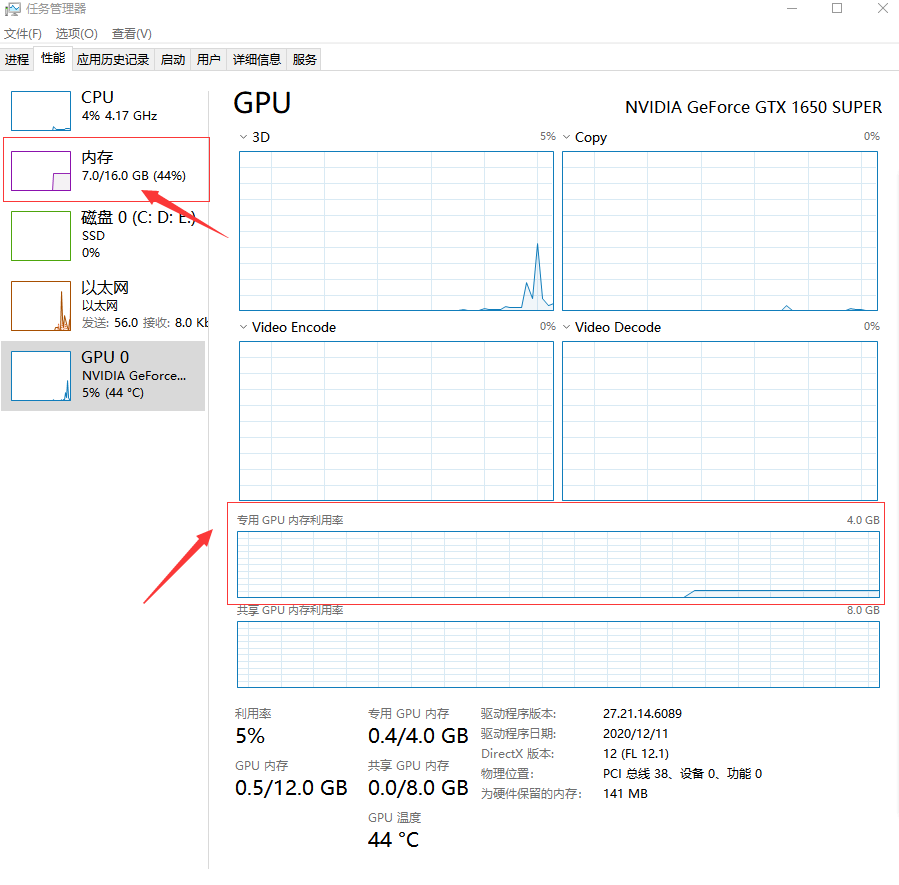Click the 利用率 5% value
This screenshot has height=885, width=899.
click(250, 736)
